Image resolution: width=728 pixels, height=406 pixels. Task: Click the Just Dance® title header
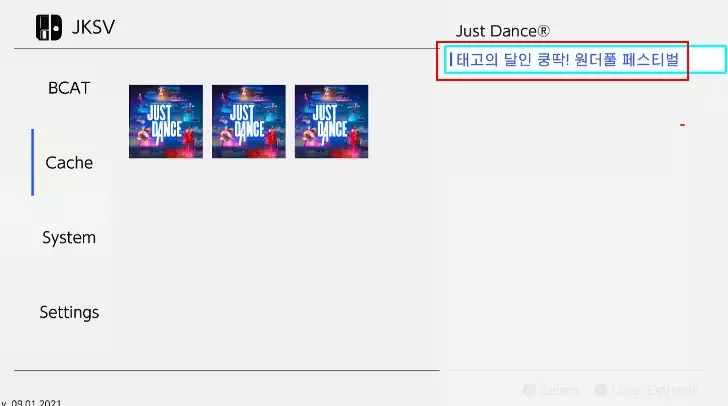pyautogui.click(x=503, y=31)
